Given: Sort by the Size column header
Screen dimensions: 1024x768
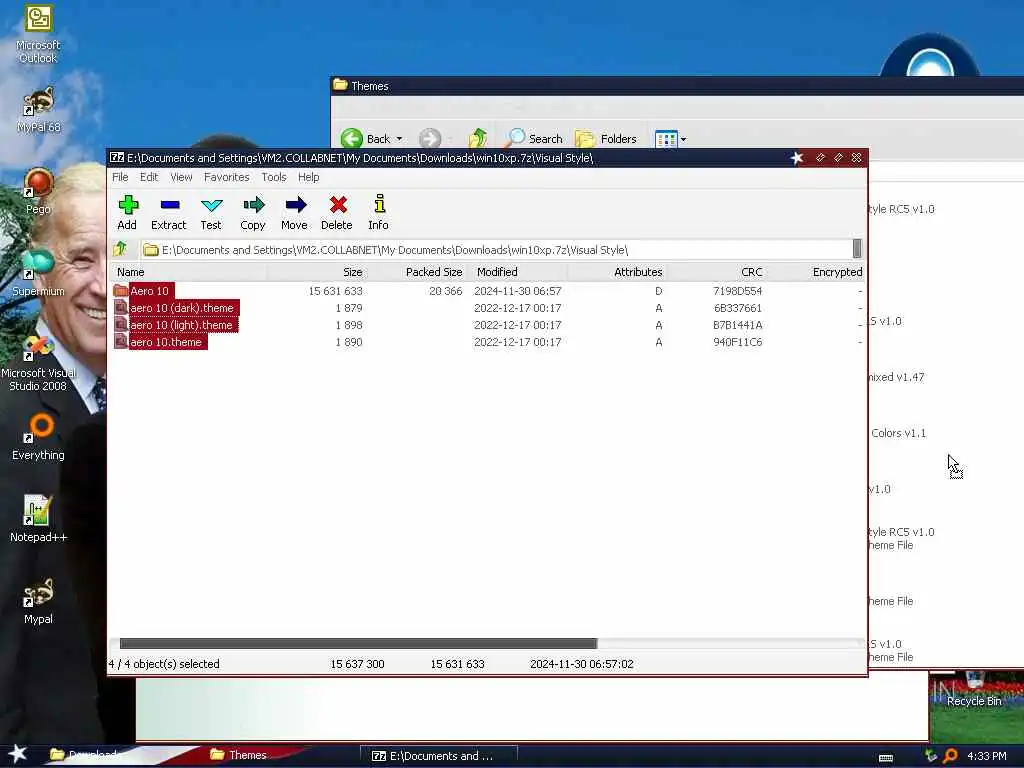Looking at the screenshot, I should click(317, 272).
